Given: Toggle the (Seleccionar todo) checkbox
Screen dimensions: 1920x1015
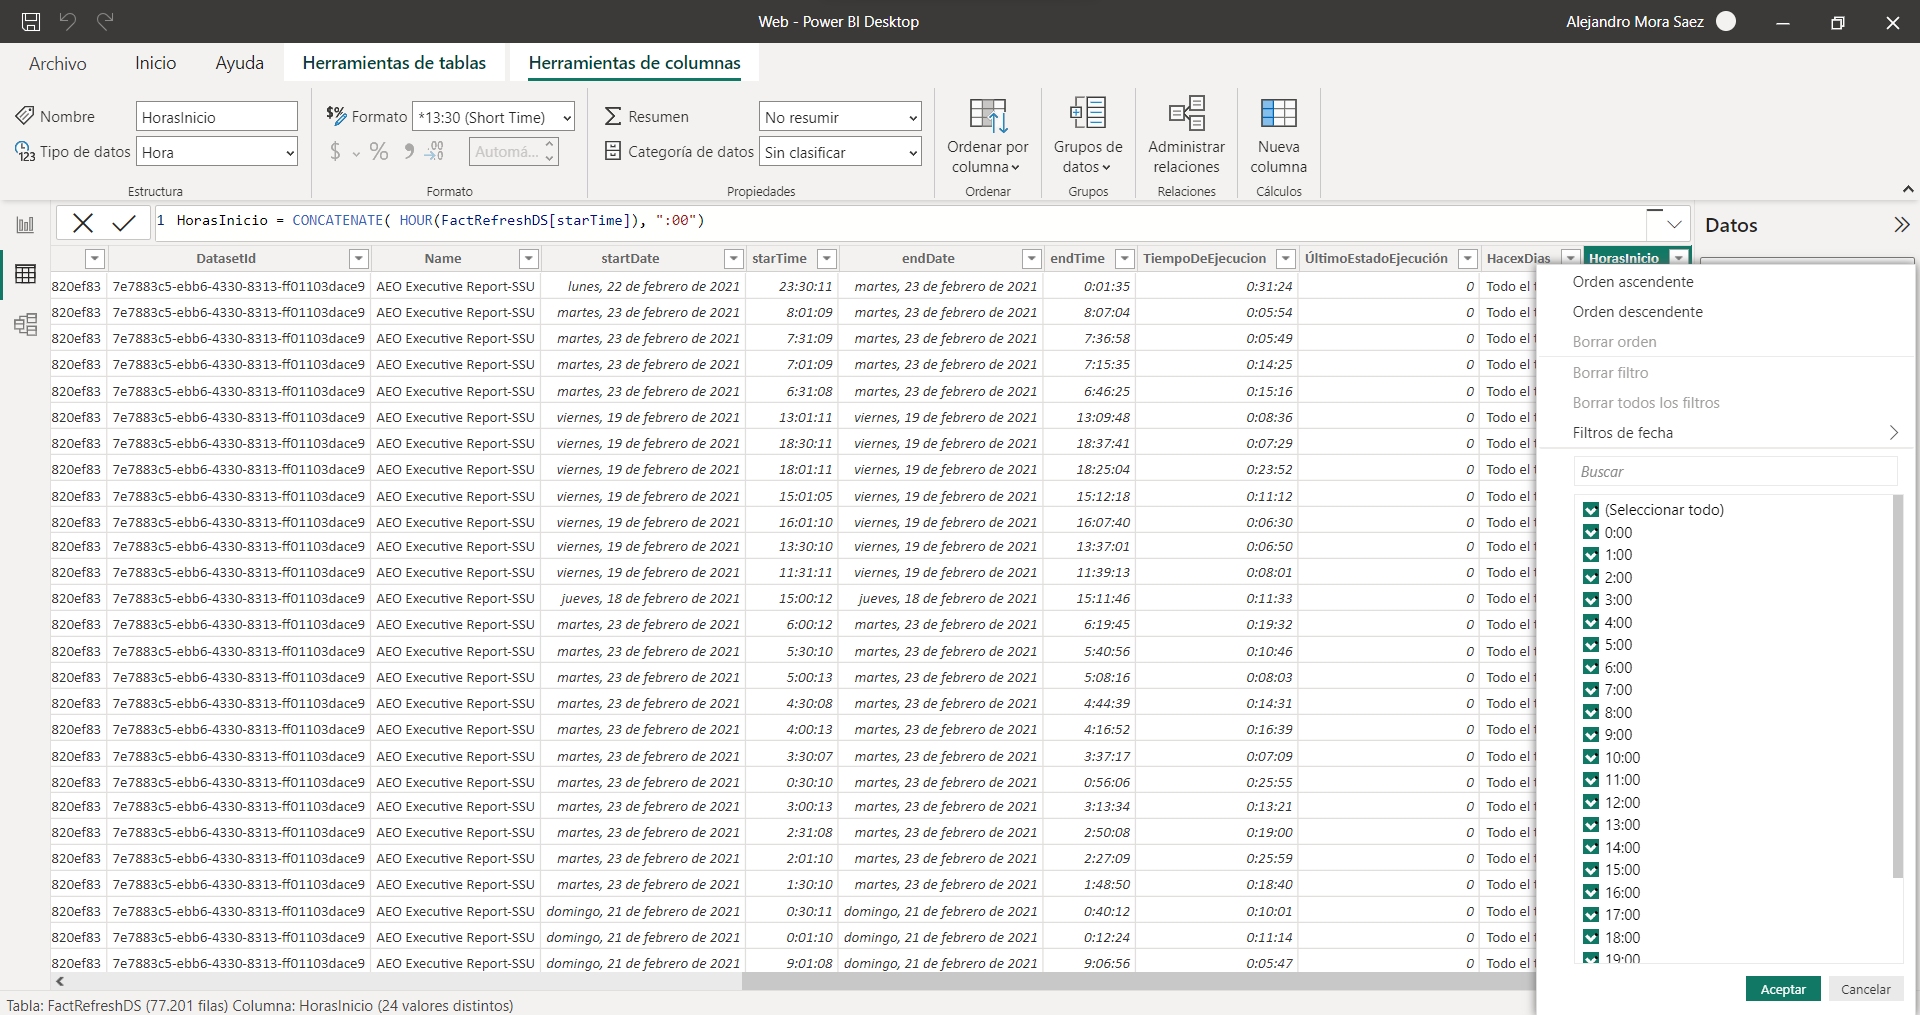Looking at the screenshot, I should 1591,510.
